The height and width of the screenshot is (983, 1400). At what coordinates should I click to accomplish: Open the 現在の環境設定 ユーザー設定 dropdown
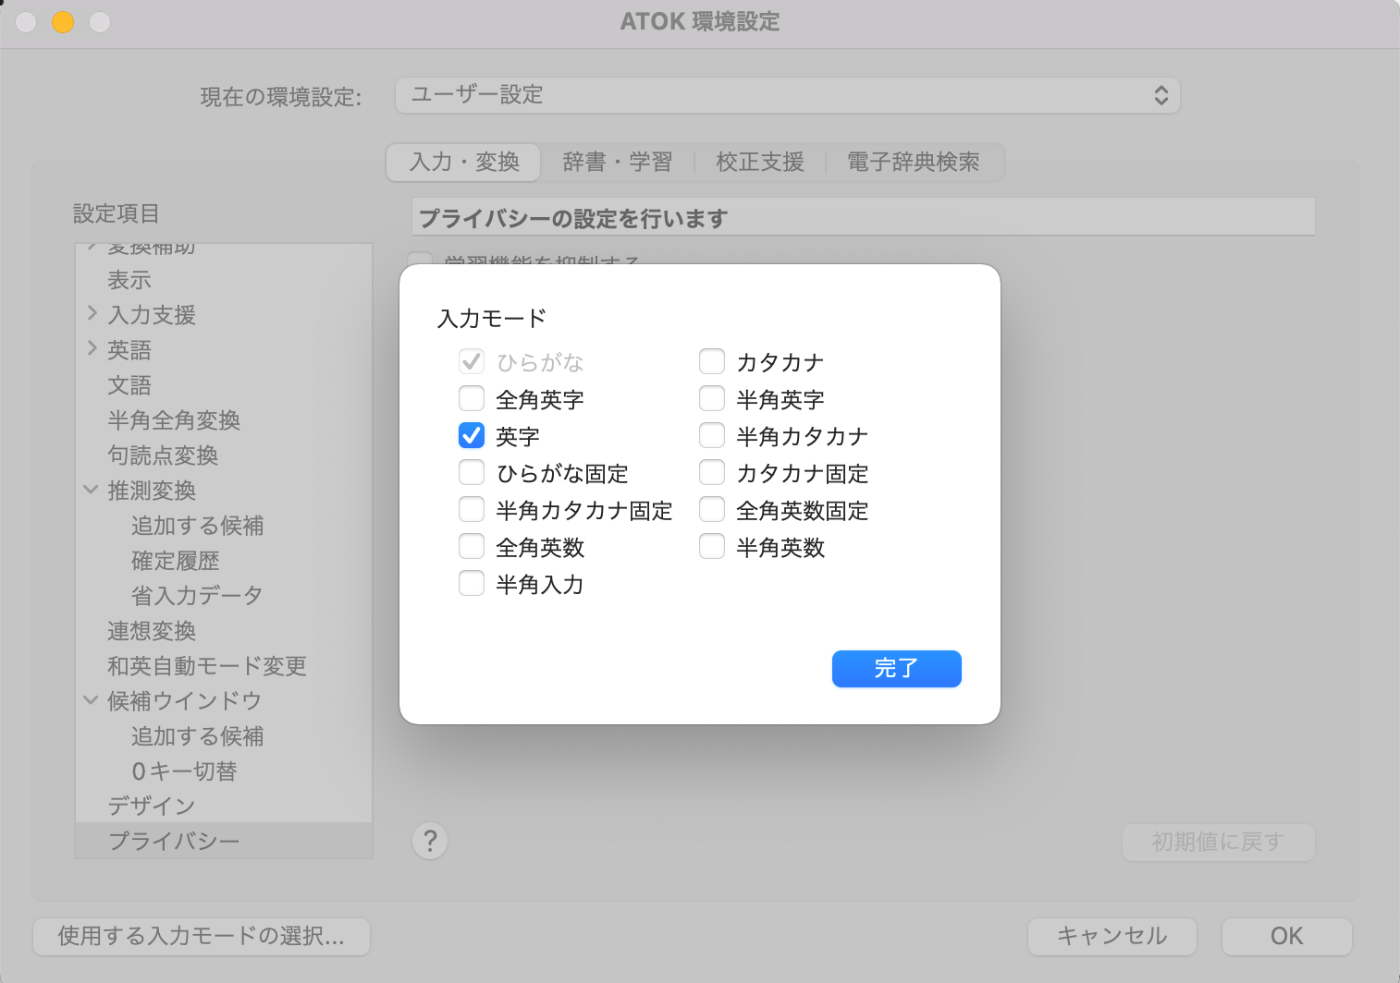pos(788,95)
